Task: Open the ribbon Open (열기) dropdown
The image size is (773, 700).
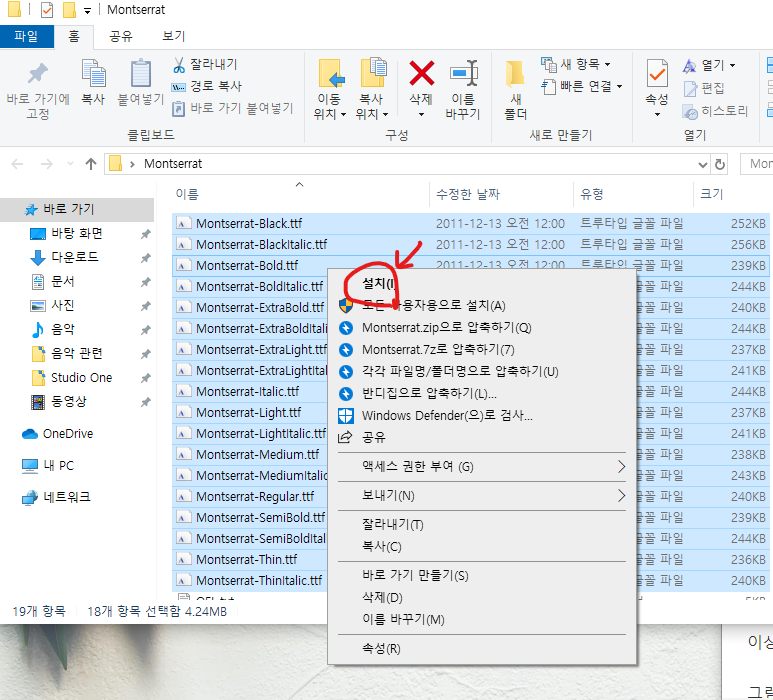Action: pos(709,65)
